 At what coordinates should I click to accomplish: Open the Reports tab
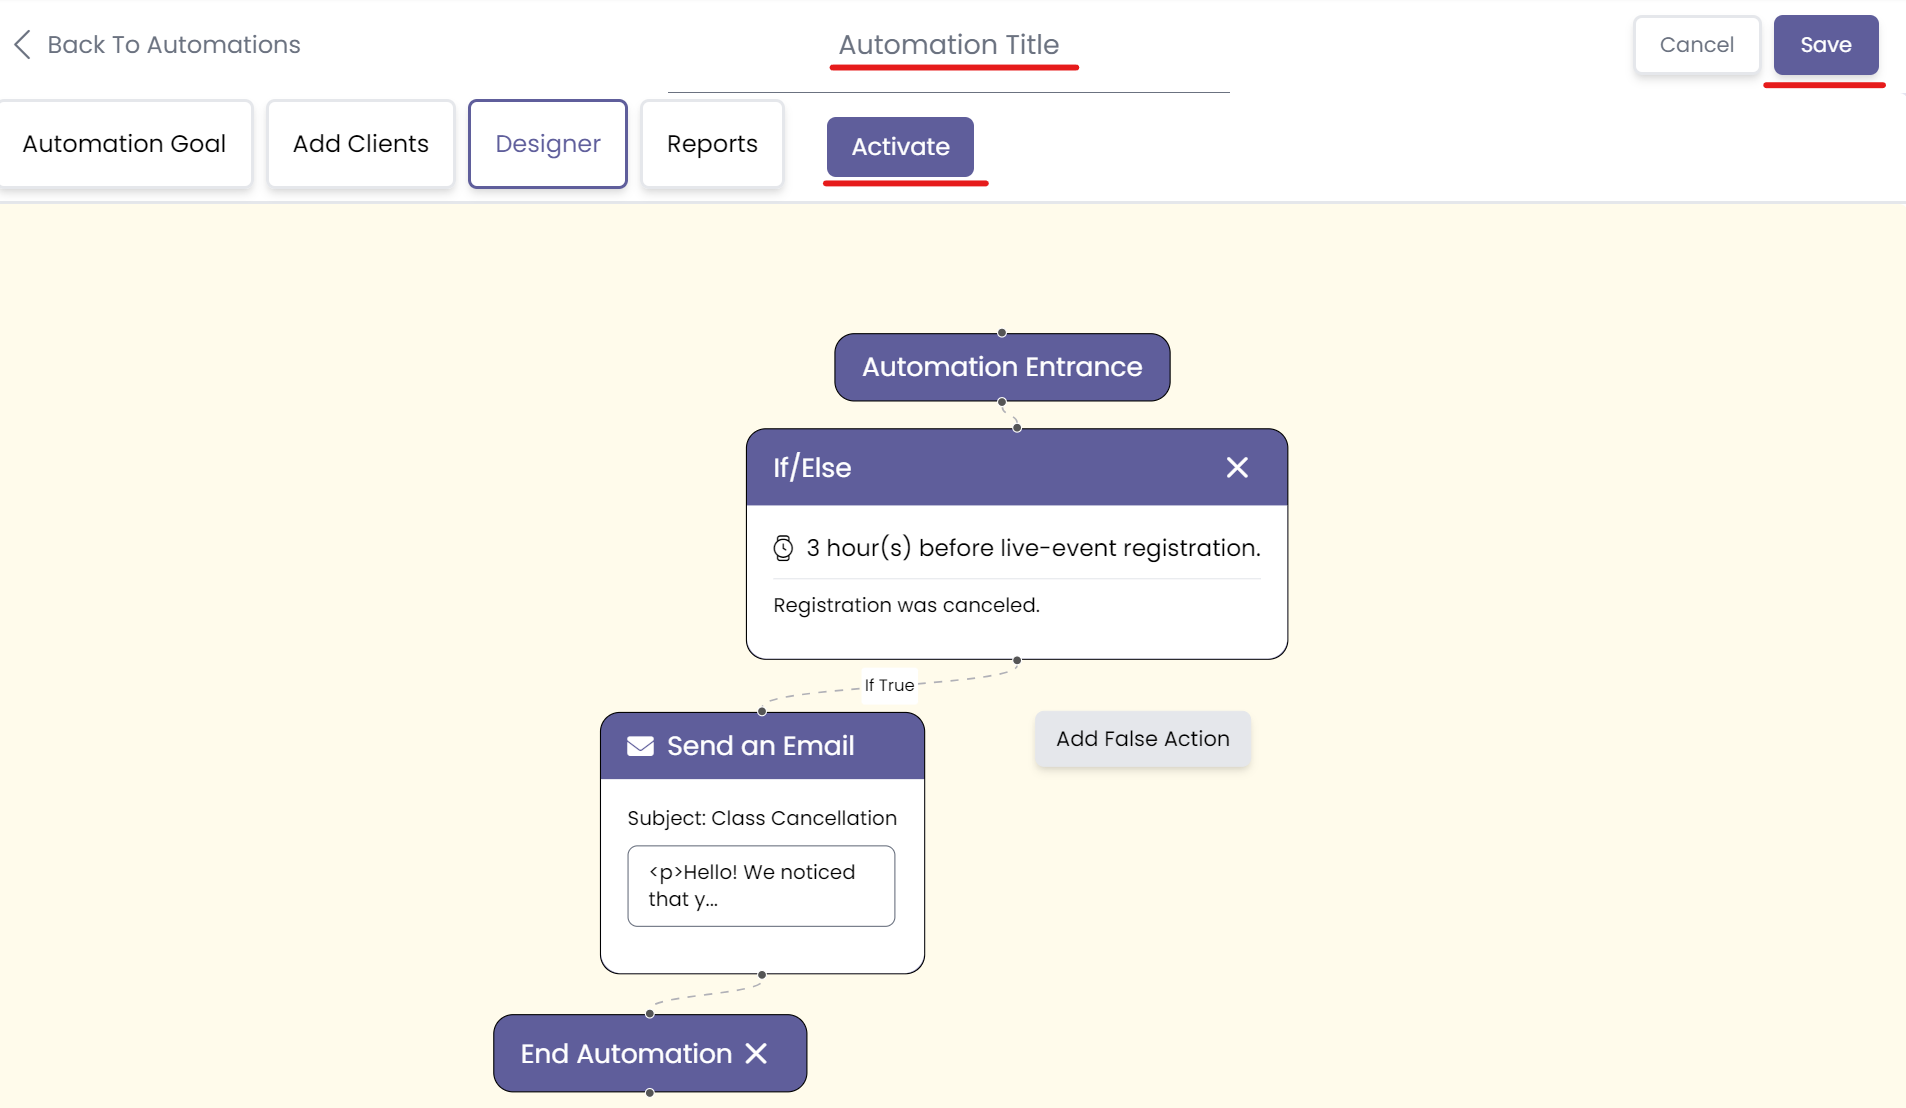pyautogui.click(x=712, y=143)
